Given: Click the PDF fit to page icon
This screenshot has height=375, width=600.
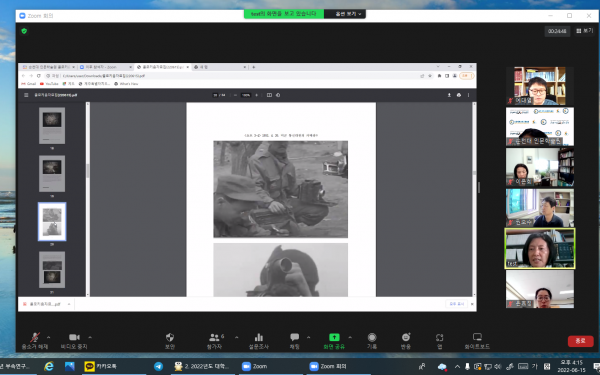Looking at the screenshot, I should pyautogui.click(x=269, y=95).
